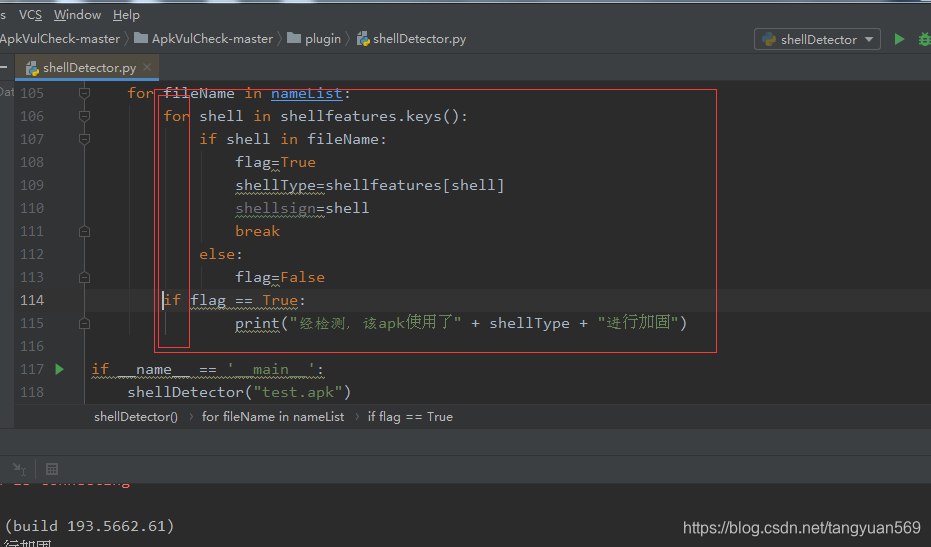Click flag=False on line 113
The image size is (931, 547).
[280, 277]
